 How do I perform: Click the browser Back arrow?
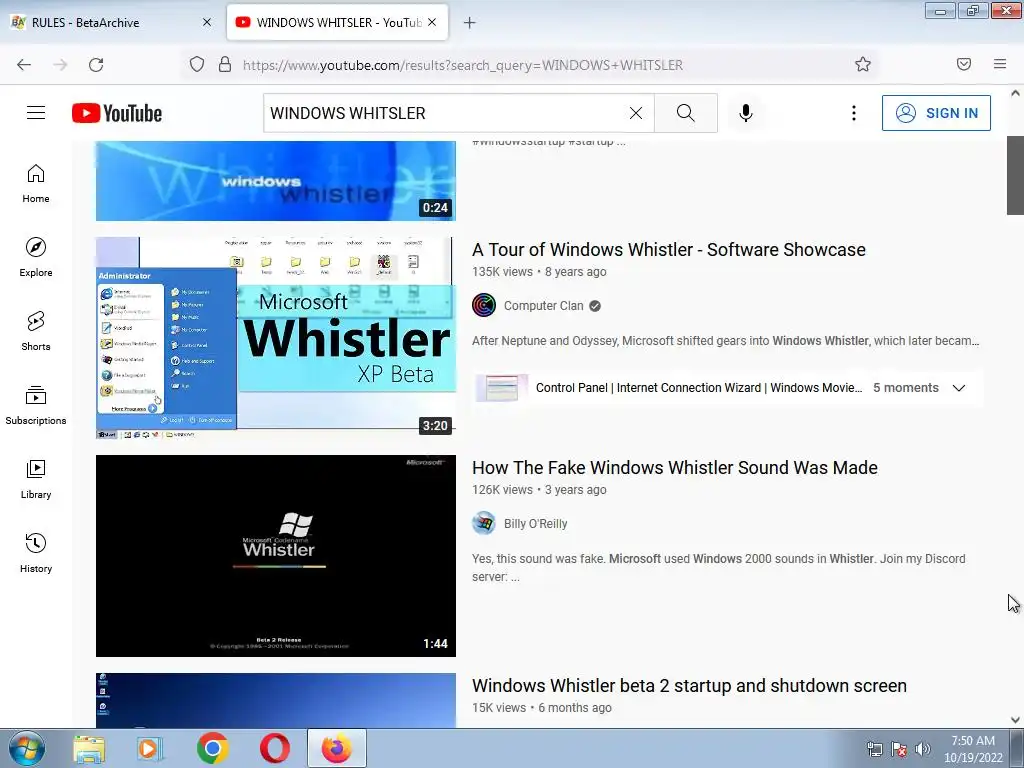click(x=24, y=64)
